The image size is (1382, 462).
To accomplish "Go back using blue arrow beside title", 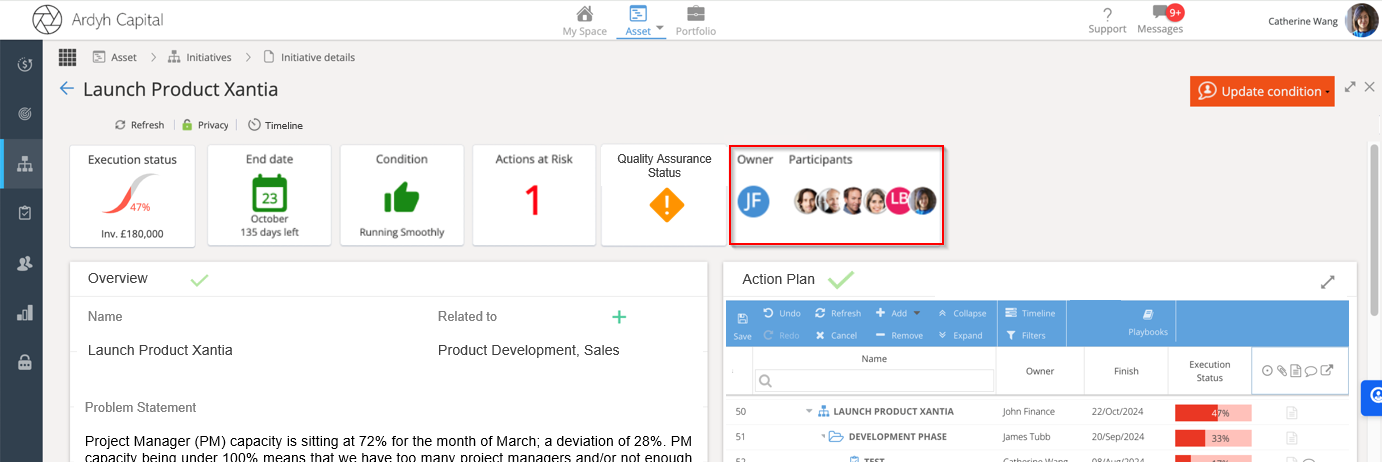I will pos(67,89).
